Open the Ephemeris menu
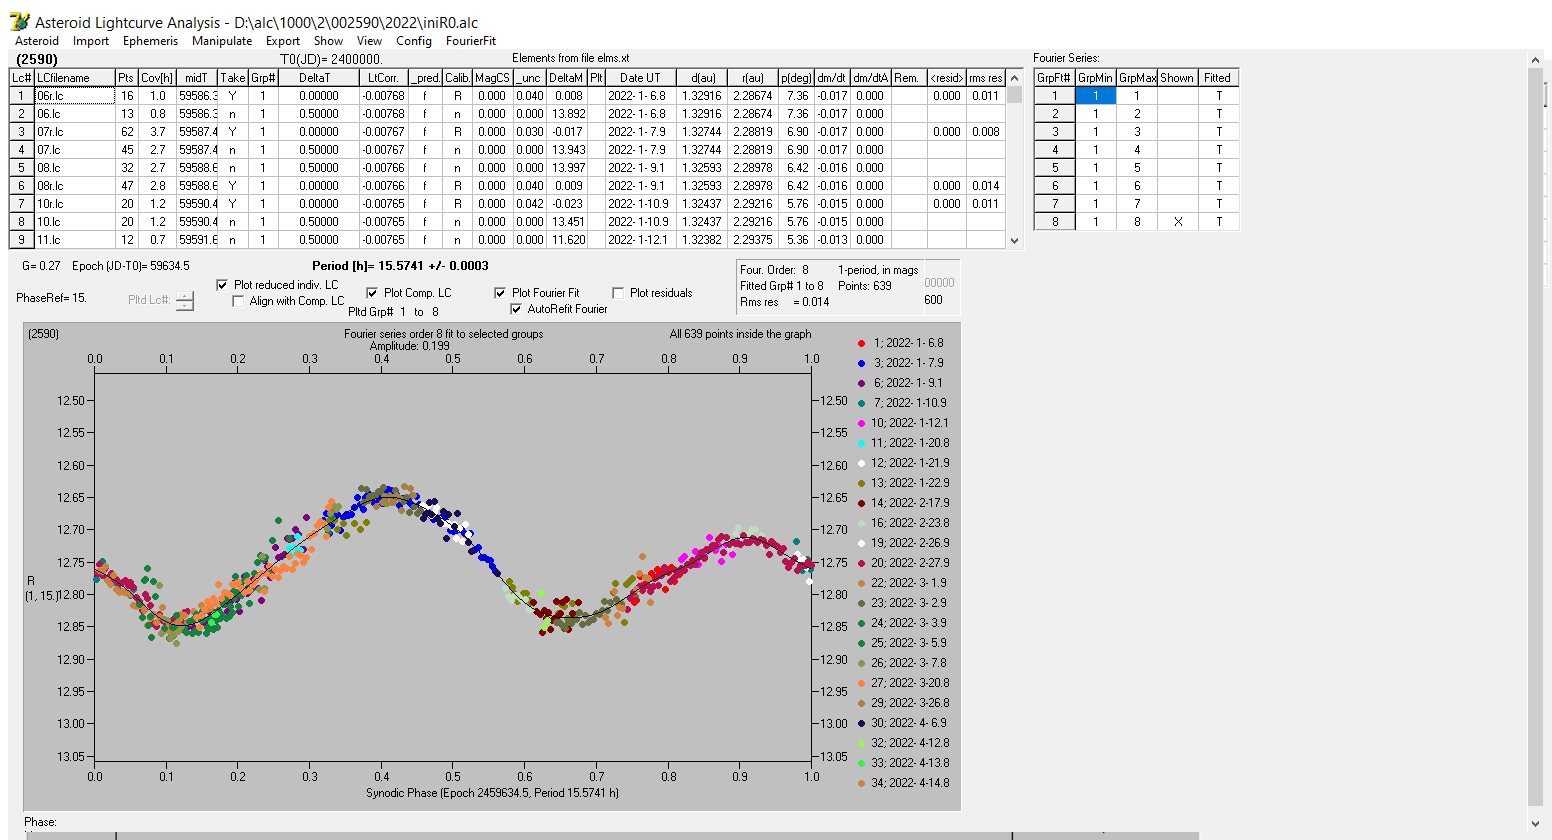 150,41
